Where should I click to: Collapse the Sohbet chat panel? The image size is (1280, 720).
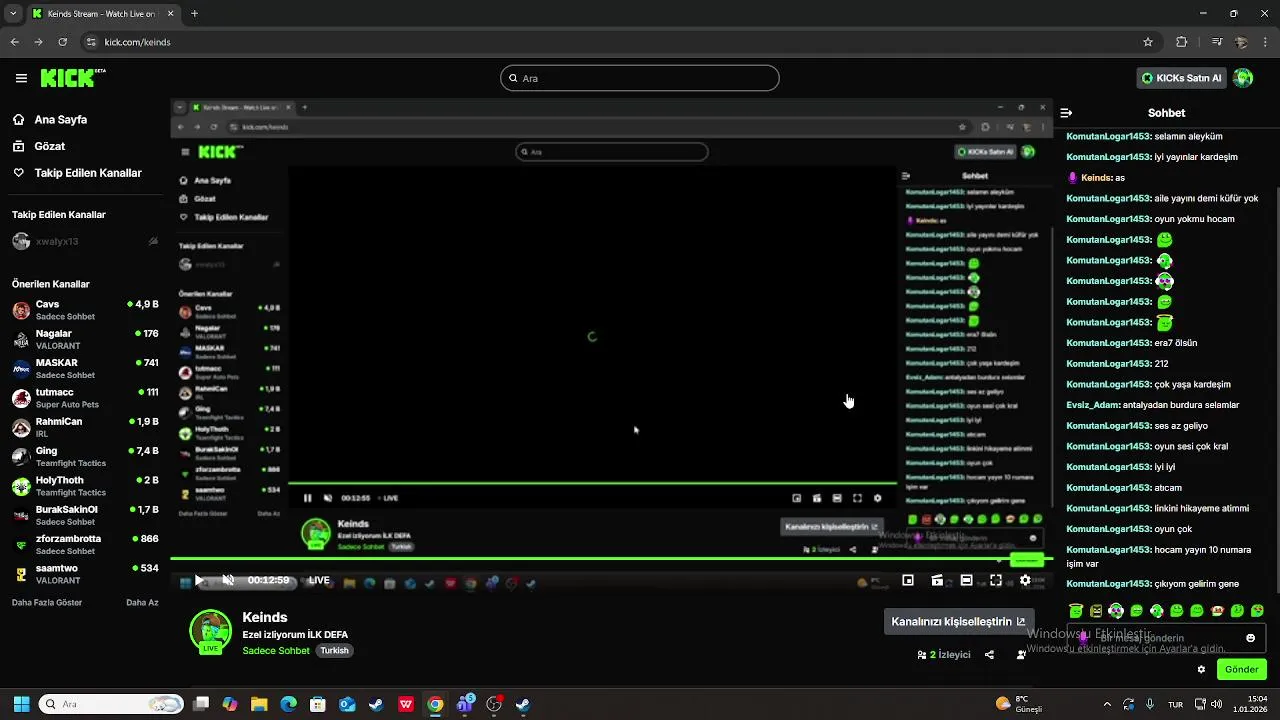(1066, 113)
